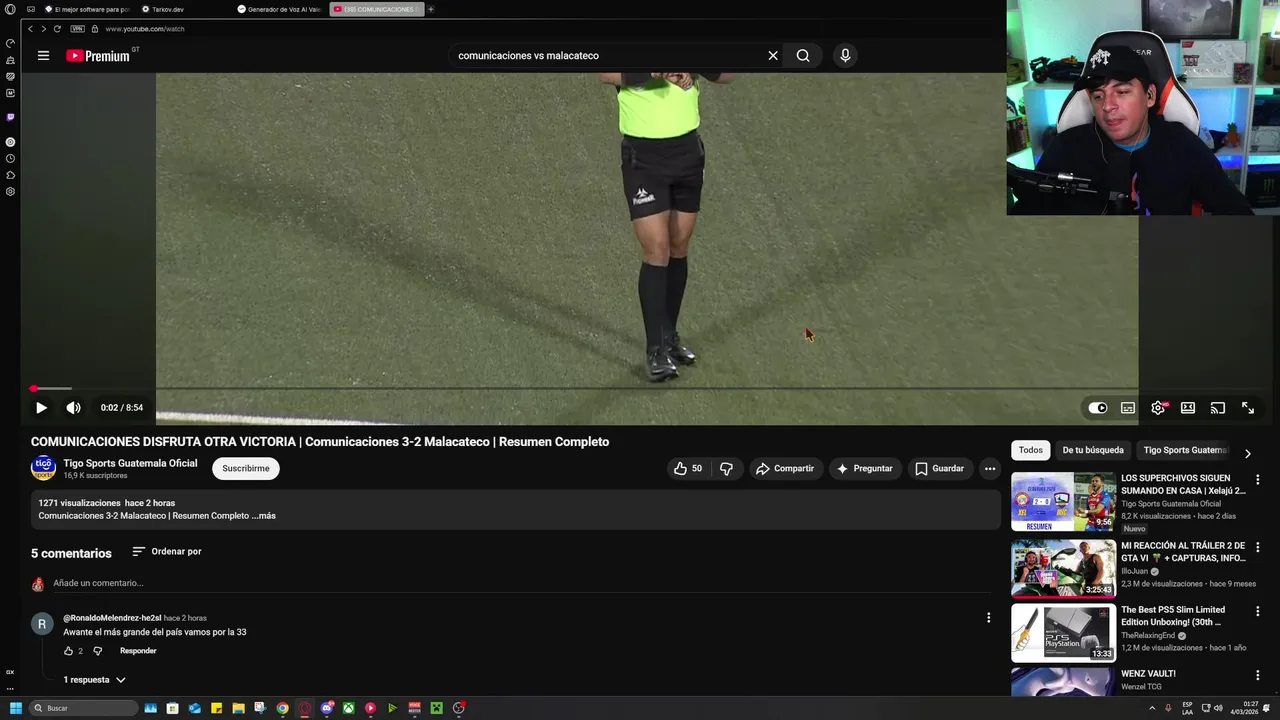This screenshot has width=1280, height=720.
Task: Open options for the WENZ VAULT video
Action: click(1258, 675)
